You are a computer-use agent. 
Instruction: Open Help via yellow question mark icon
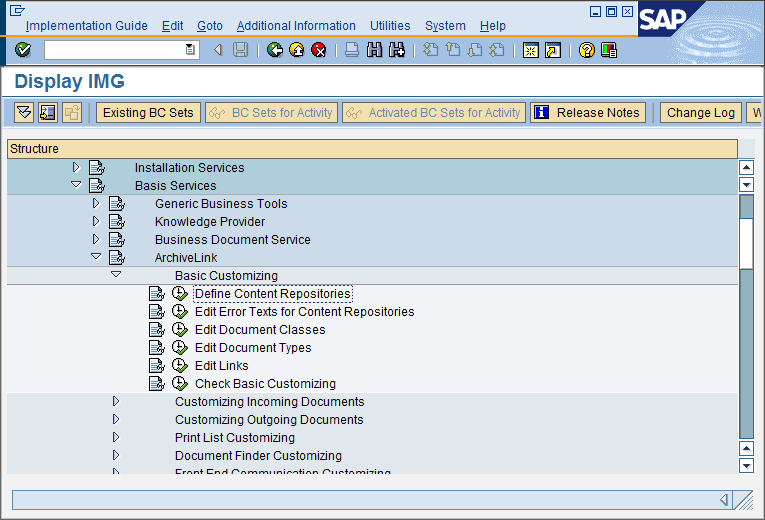[587, 50]
